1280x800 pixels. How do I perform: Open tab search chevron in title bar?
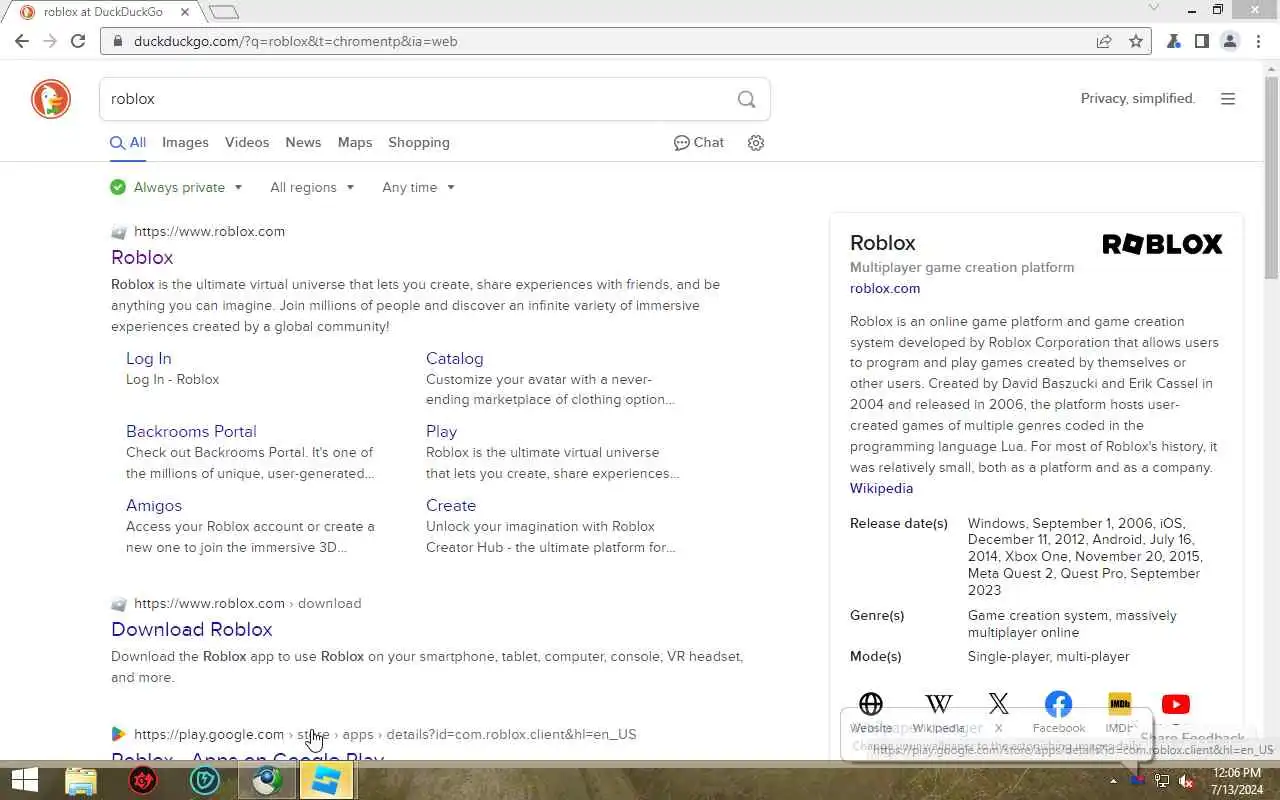coord(1153,8)
